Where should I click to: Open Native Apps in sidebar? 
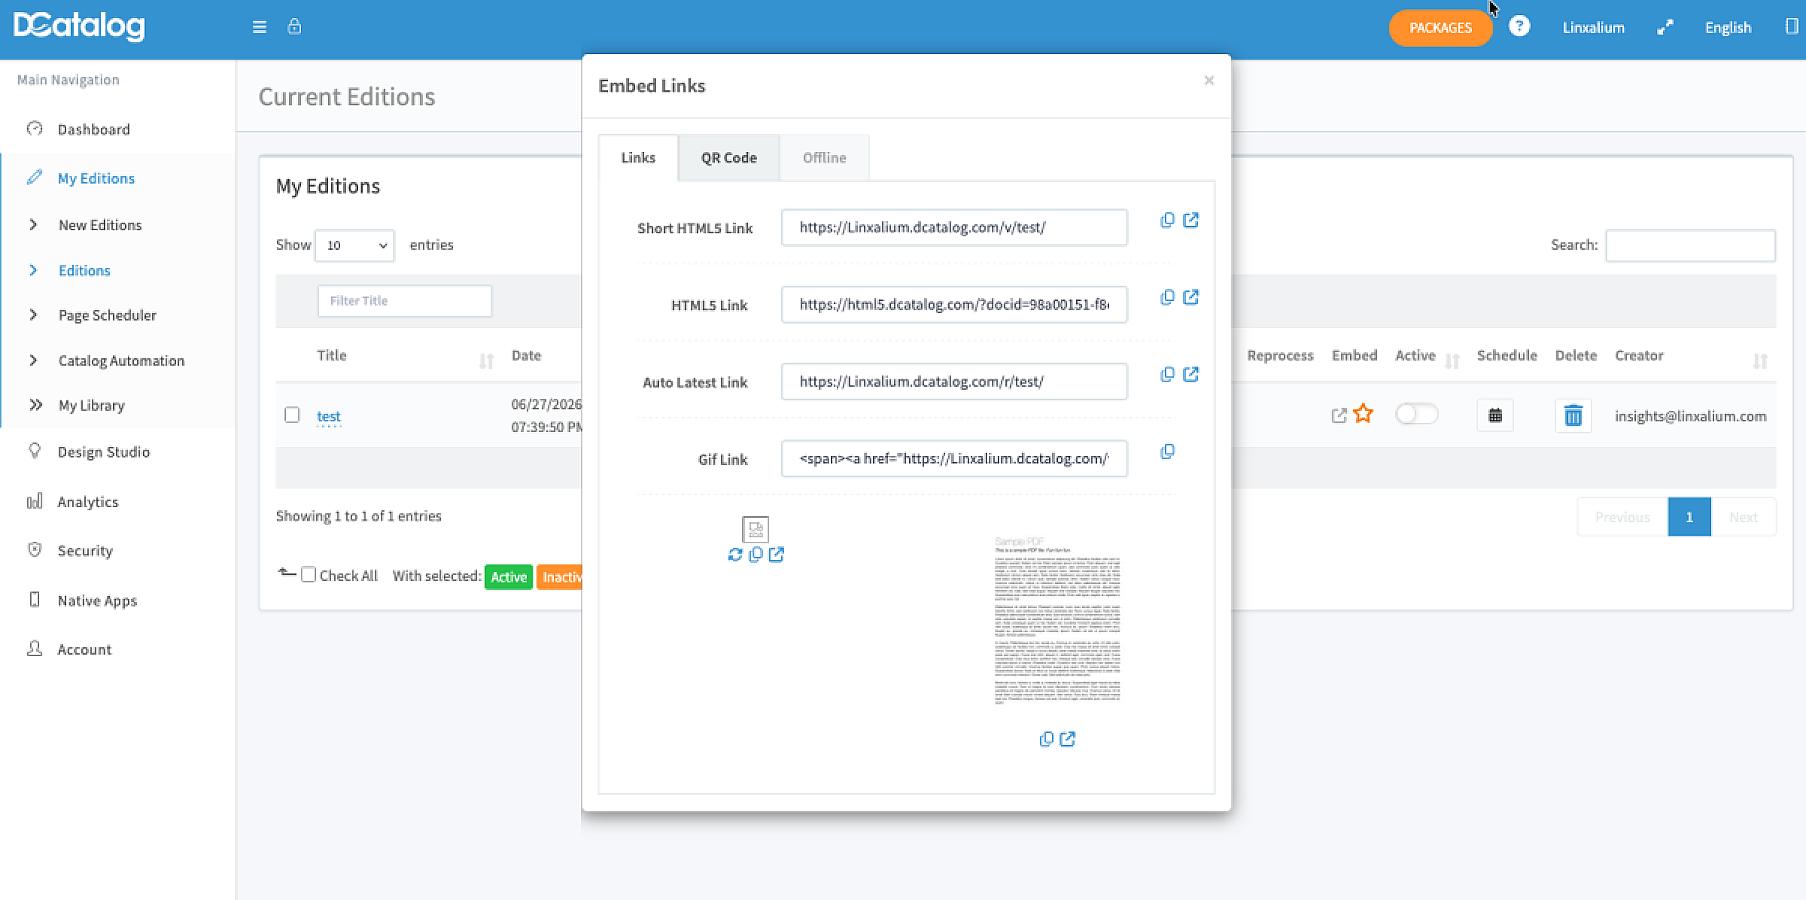click(x=97, y=601)
